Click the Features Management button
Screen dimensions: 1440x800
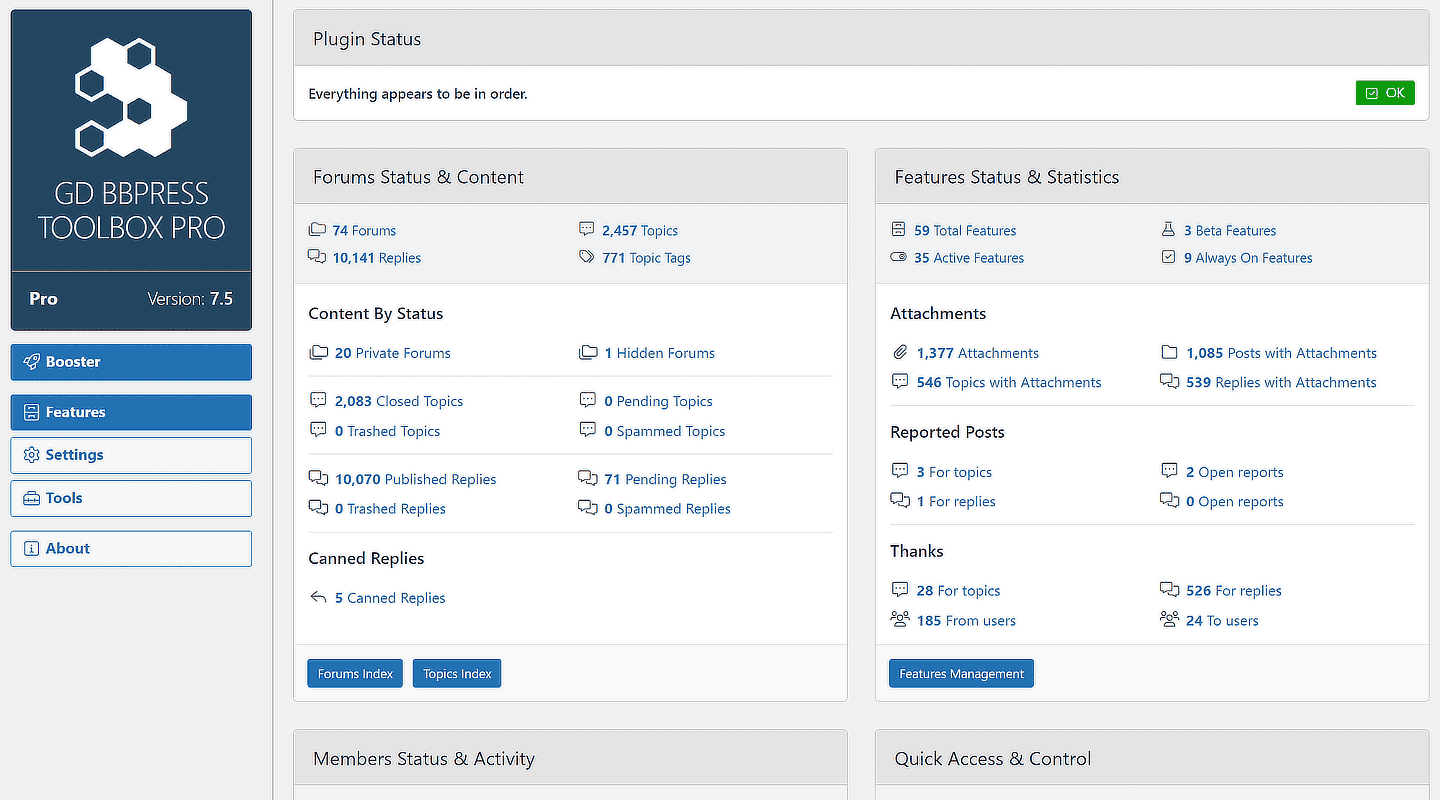click(961, 674)
